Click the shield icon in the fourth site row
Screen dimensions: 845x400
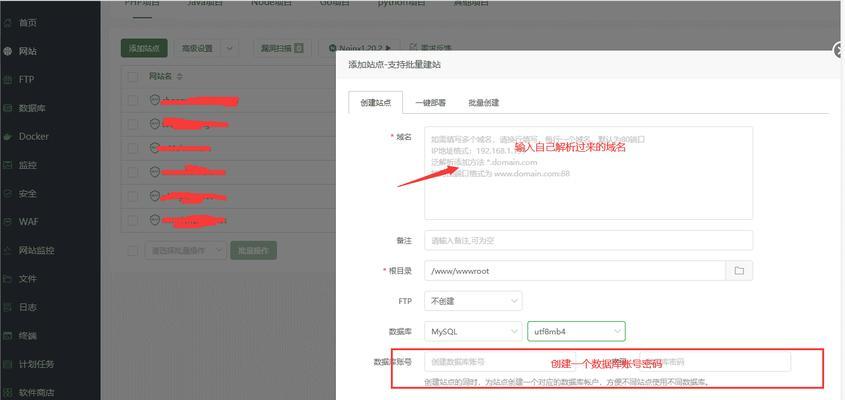pyautogui.click(x=155, y=171)
